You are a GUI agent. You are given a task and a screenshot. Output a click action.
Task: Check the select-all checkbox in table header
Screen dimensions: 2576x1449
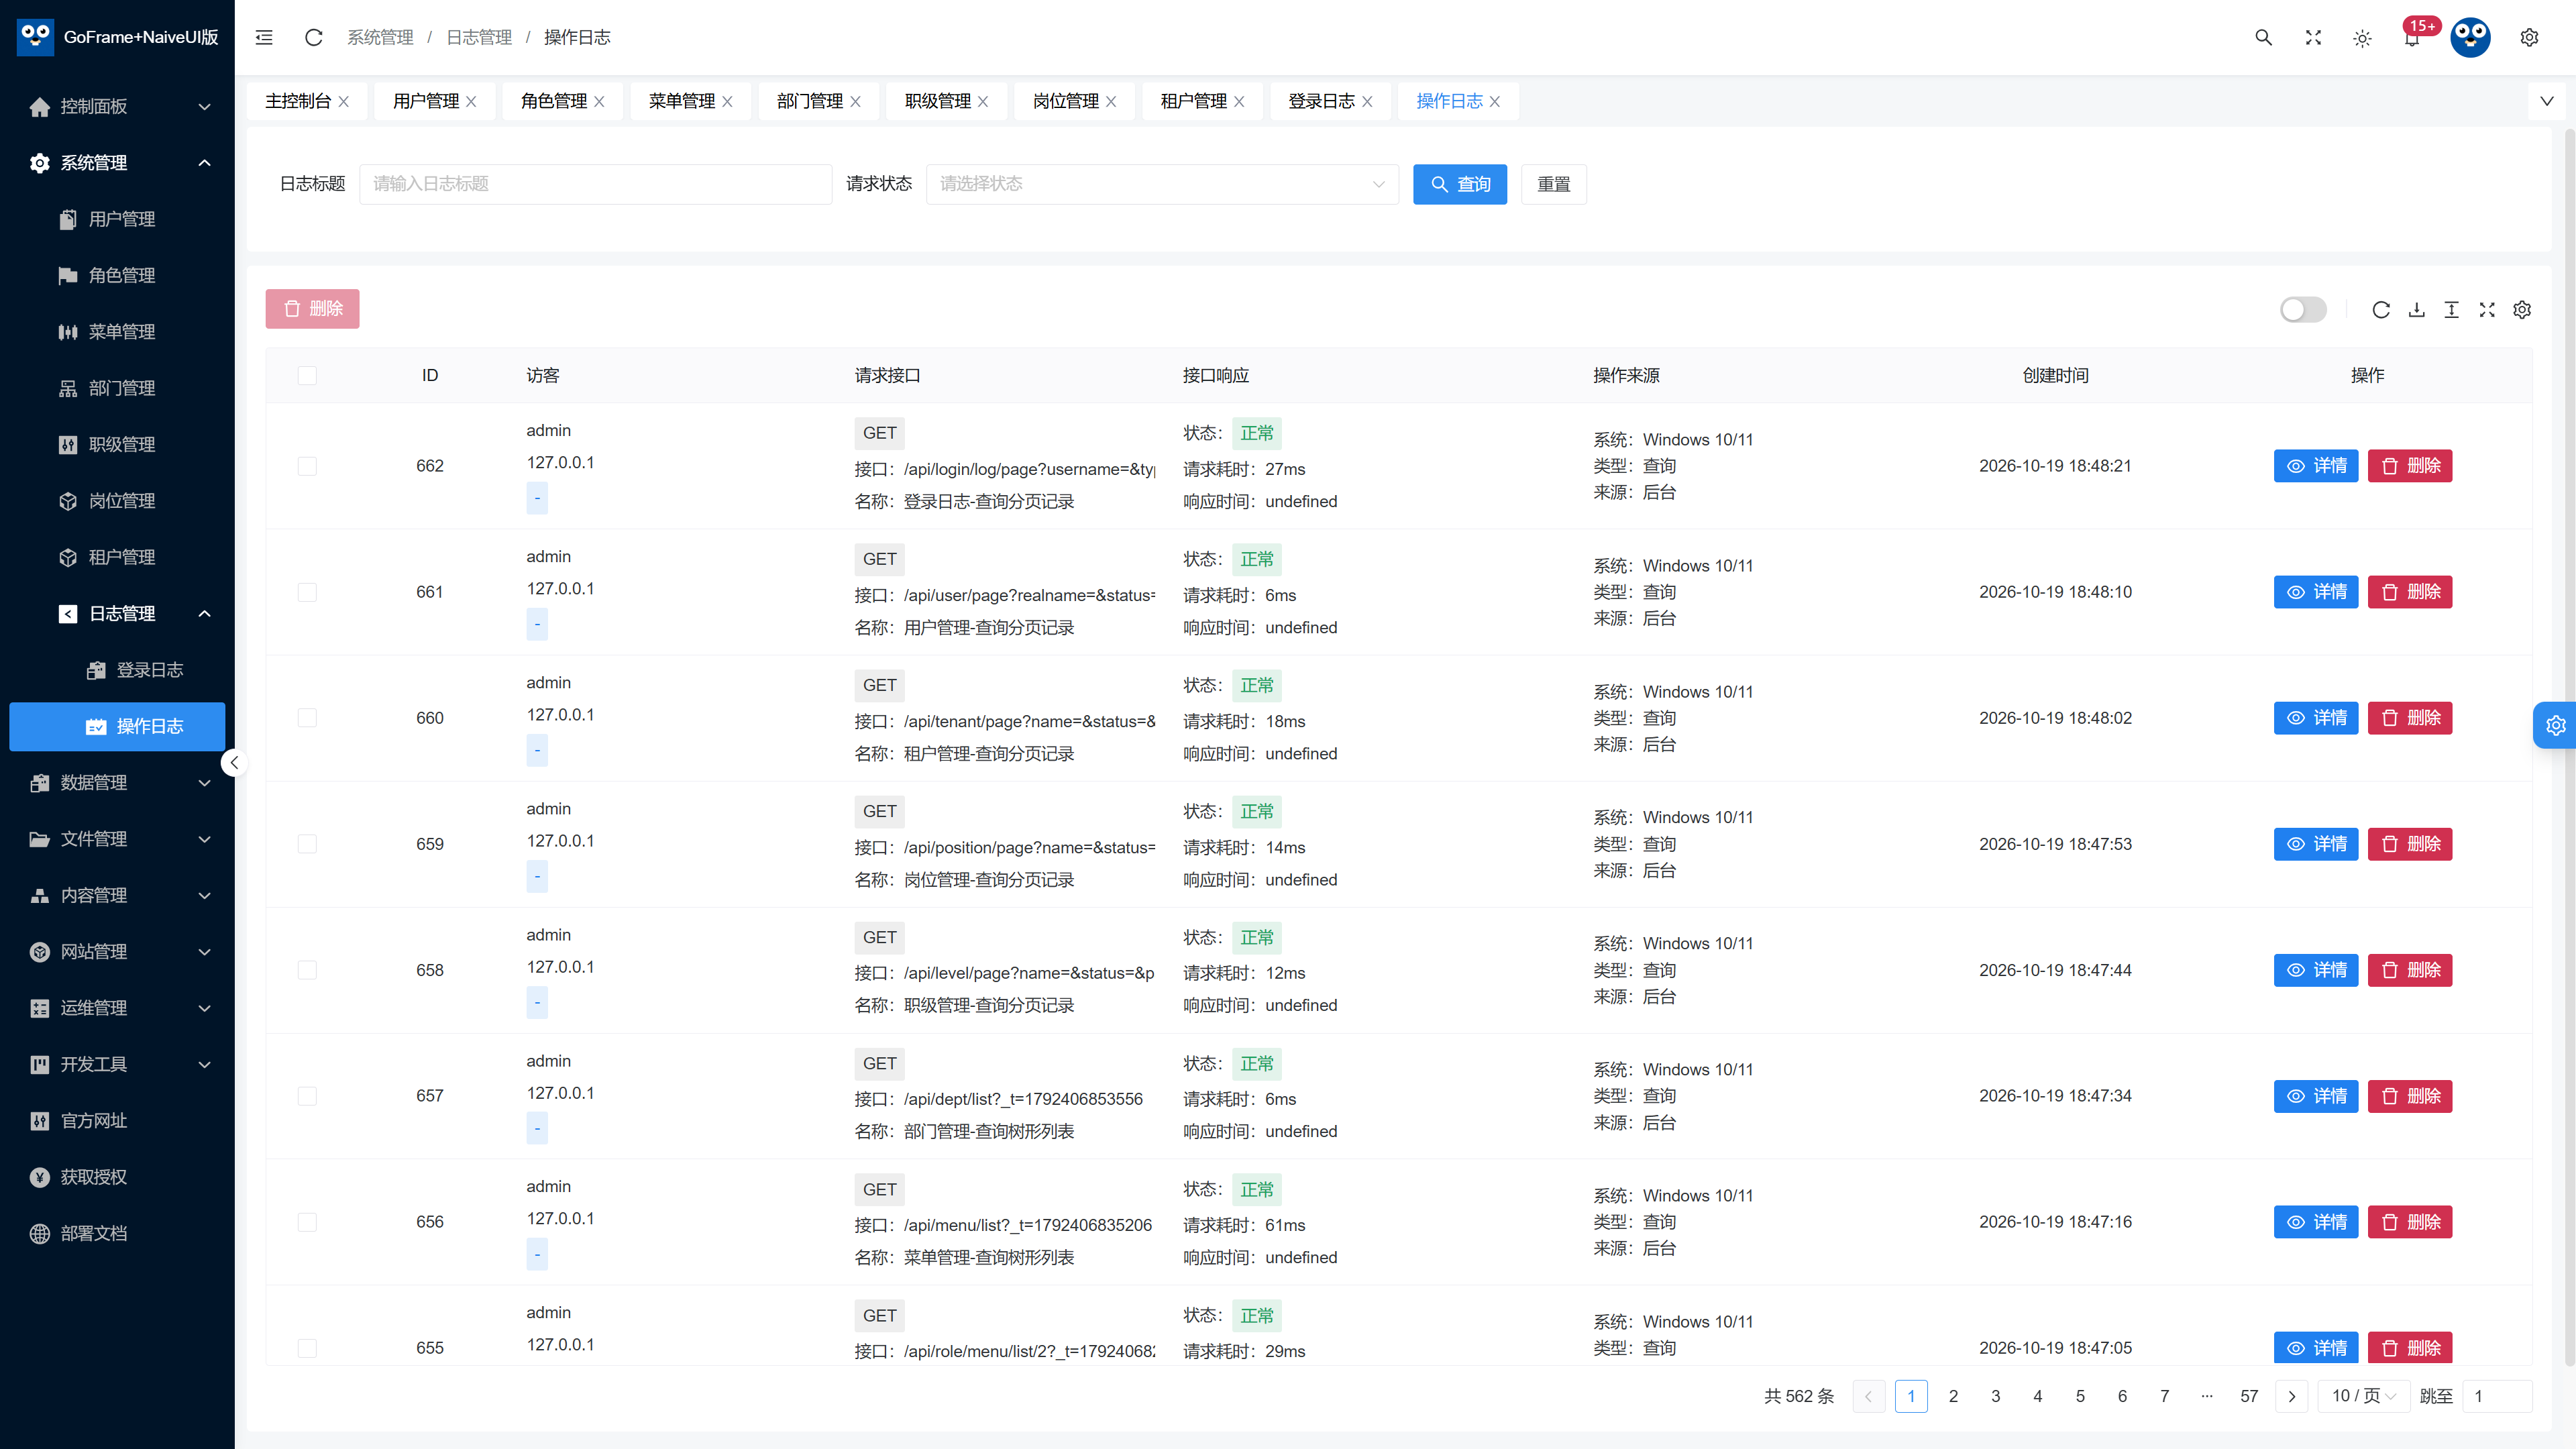307,375
